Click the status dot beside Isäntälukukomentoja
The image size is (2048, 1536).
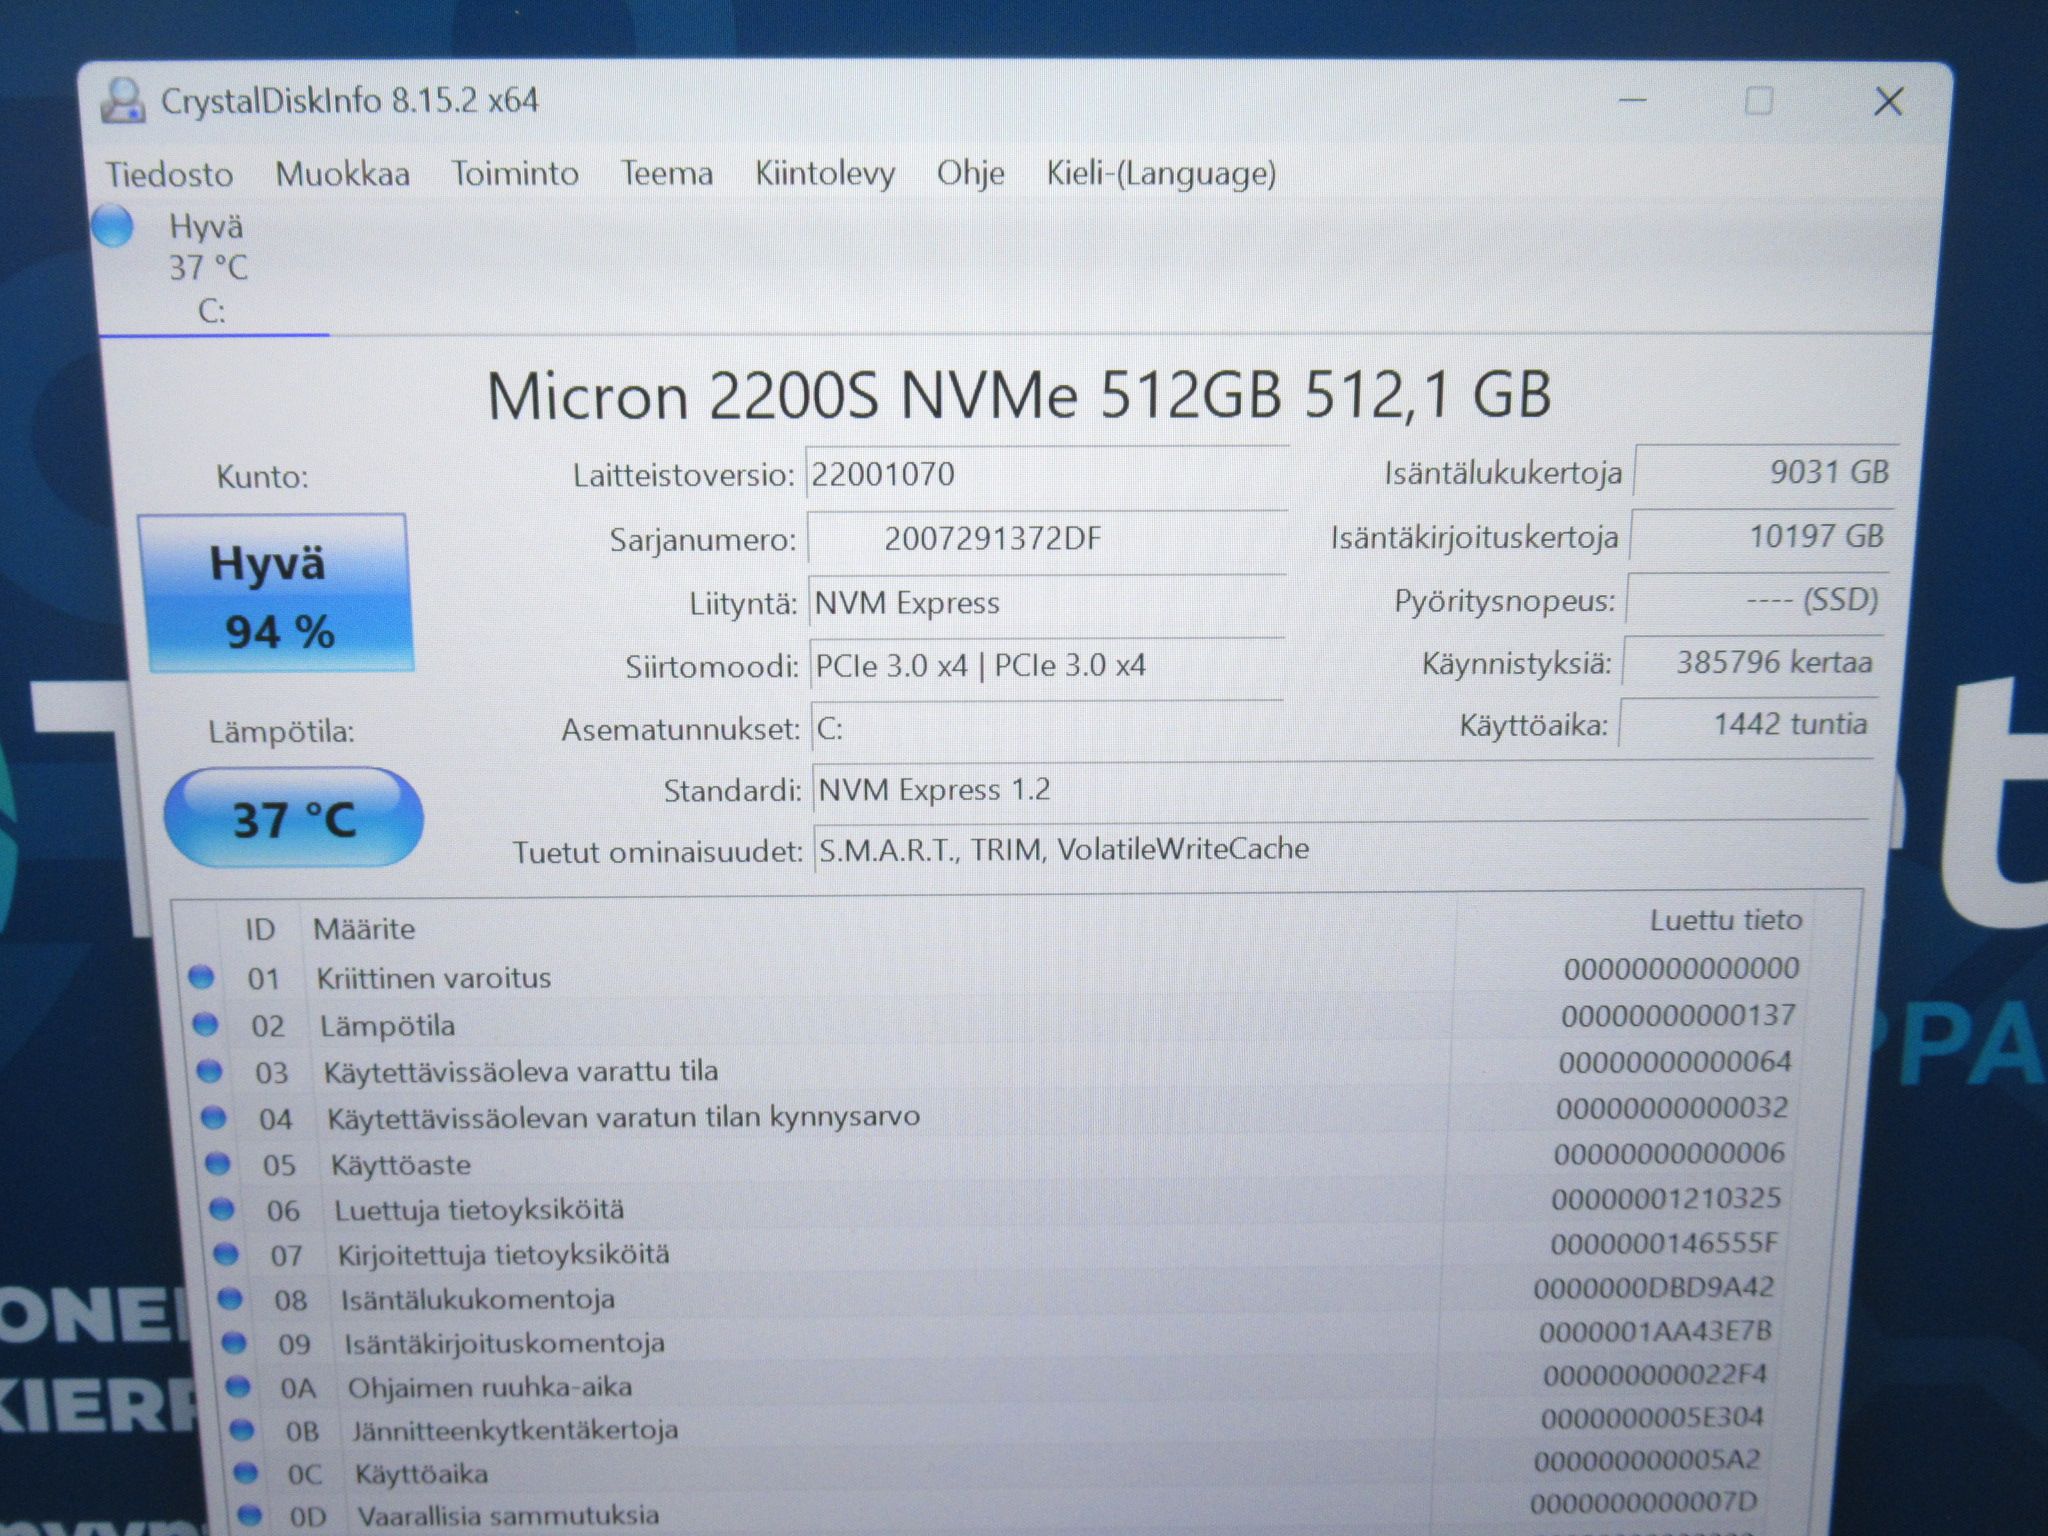(x=230, y=1298)
